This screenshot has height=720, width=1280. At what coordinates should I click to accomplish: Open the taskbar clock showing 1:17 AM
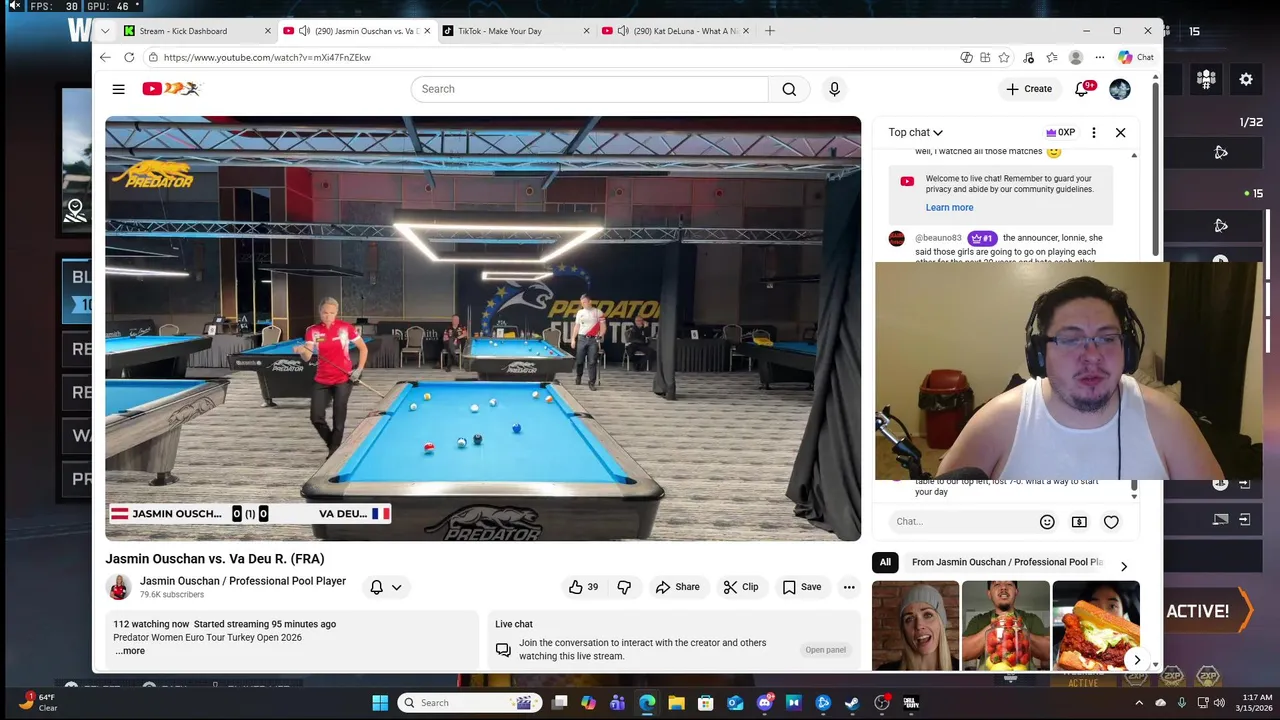pos(1256,703)
